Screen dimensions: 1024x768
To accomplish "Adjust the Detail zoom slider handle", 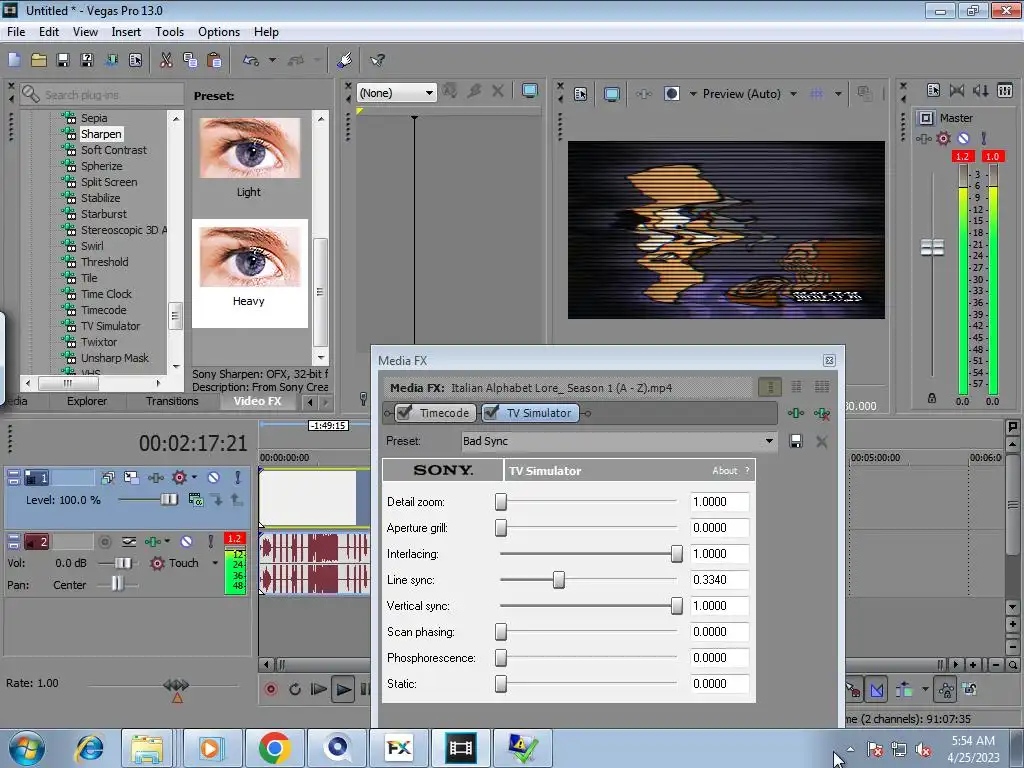I will pyautogui.click(x=501, y=502).
